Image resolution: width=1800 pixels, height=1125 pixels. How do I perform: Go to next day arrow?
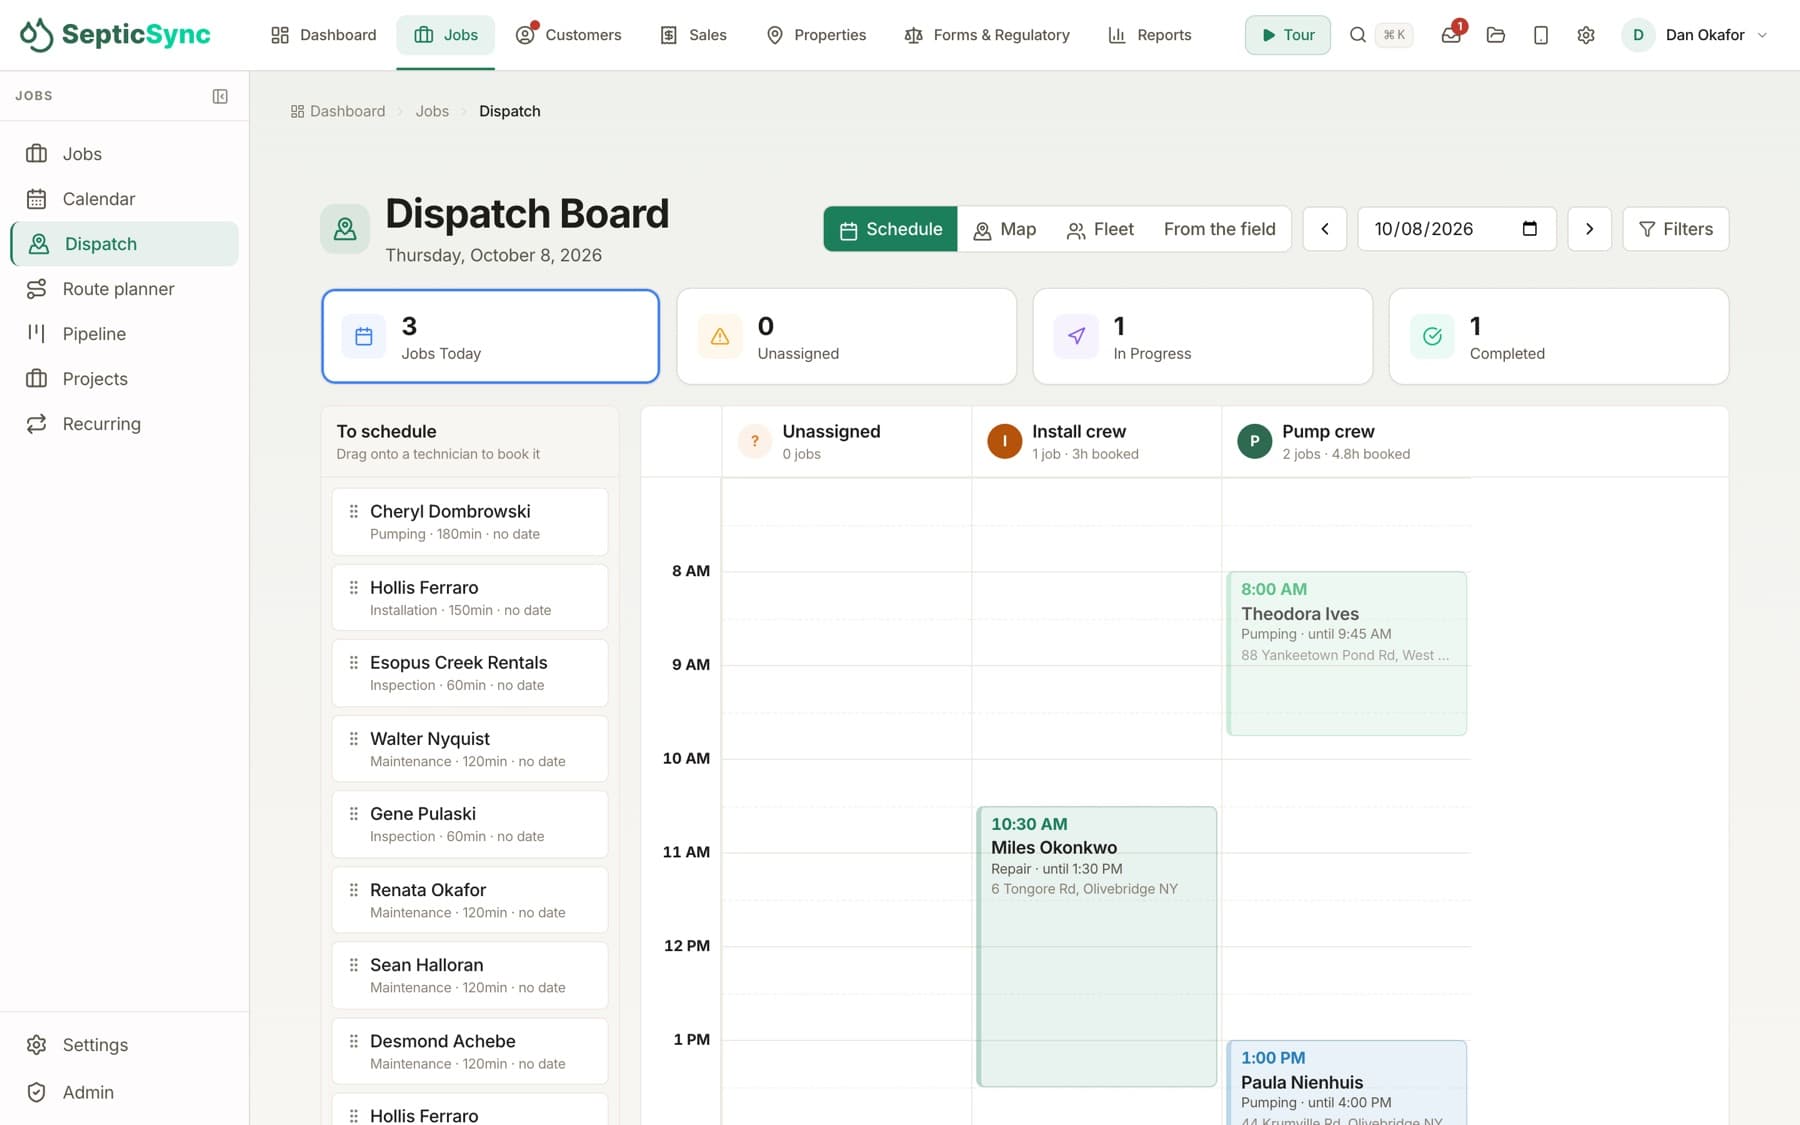click(1589, 229)
